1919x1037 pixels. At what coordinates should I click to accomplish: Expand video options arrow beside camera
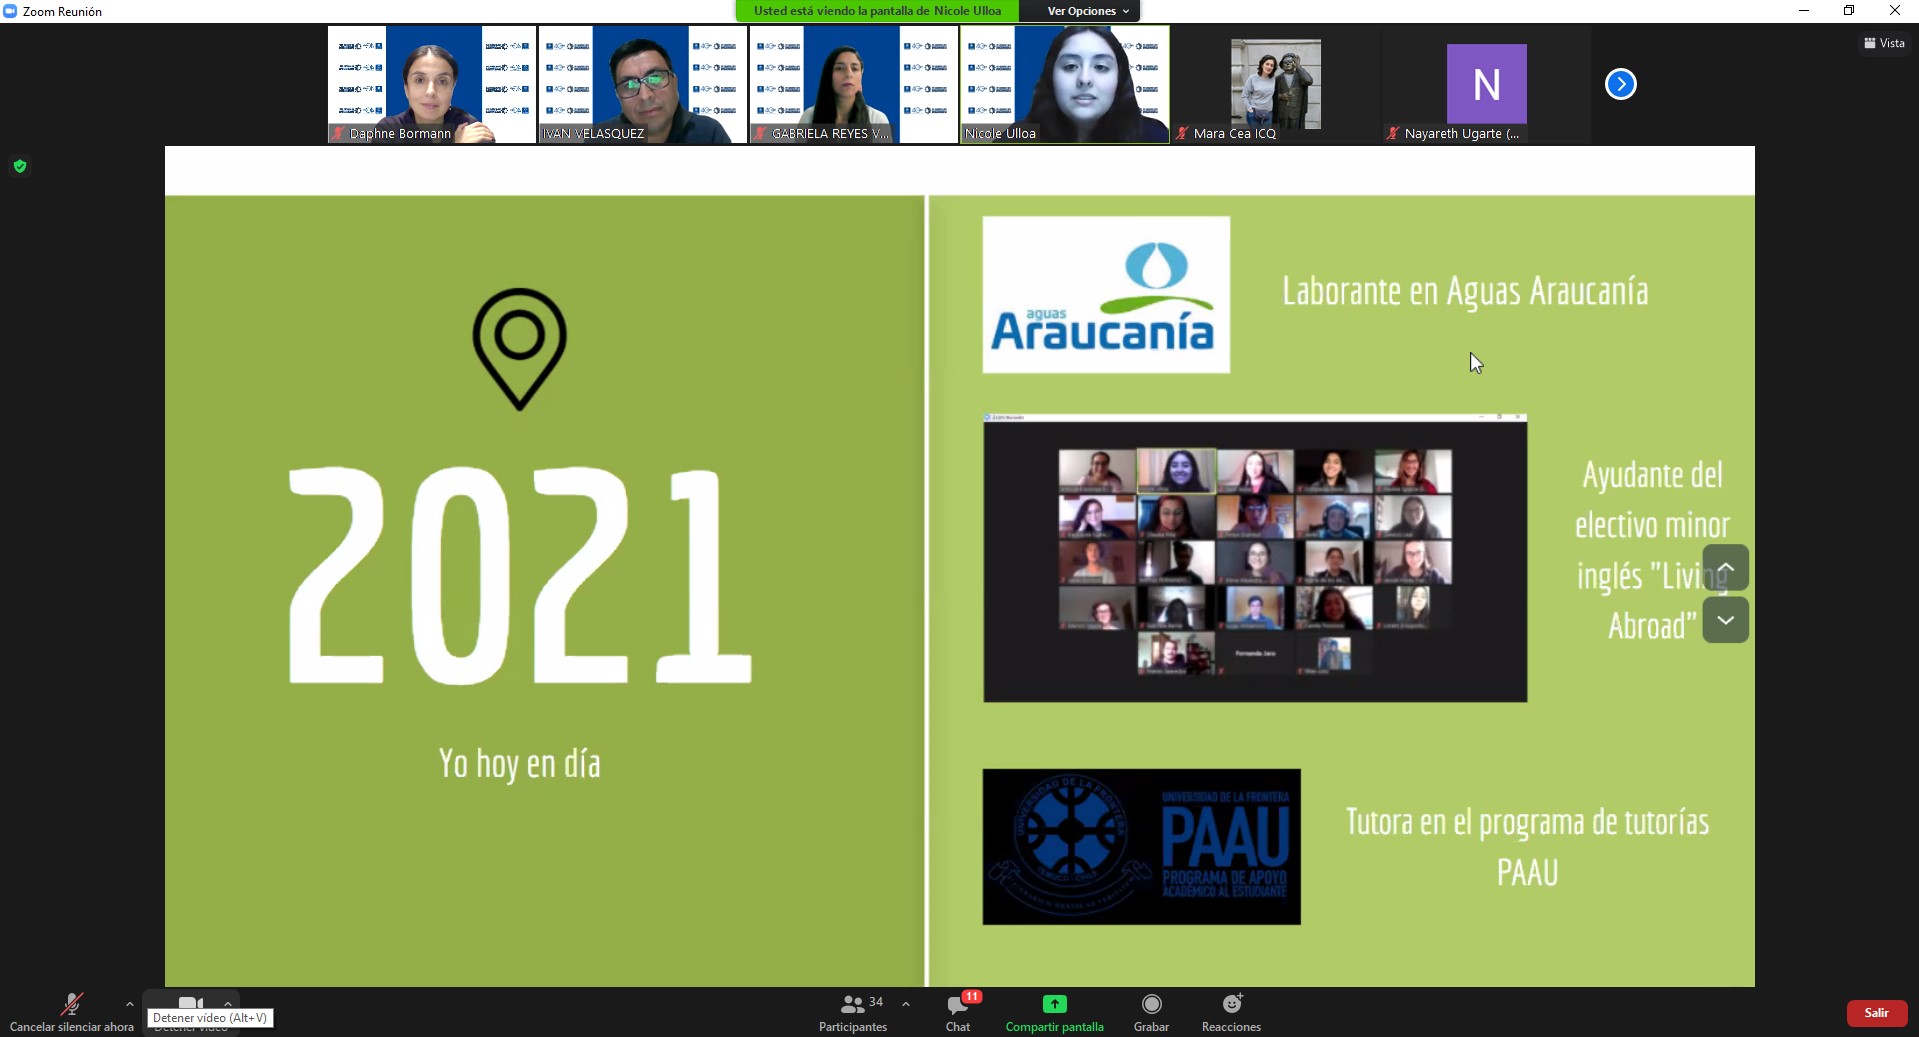(228, 1003)
